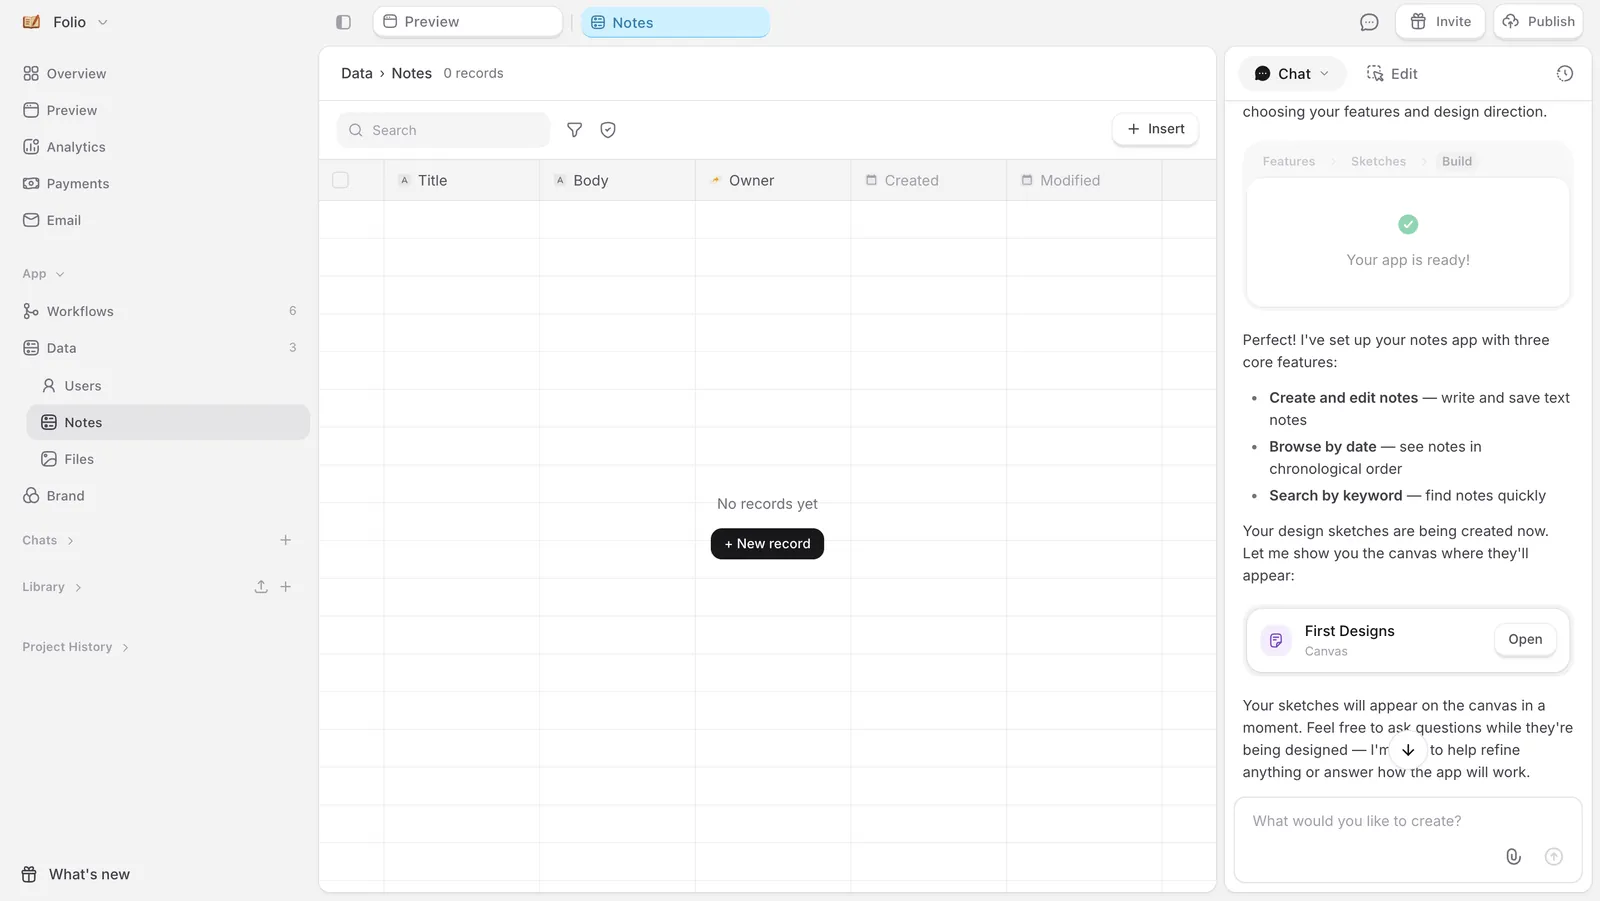Click the attachment paperclip icon

pos(1513,856)
